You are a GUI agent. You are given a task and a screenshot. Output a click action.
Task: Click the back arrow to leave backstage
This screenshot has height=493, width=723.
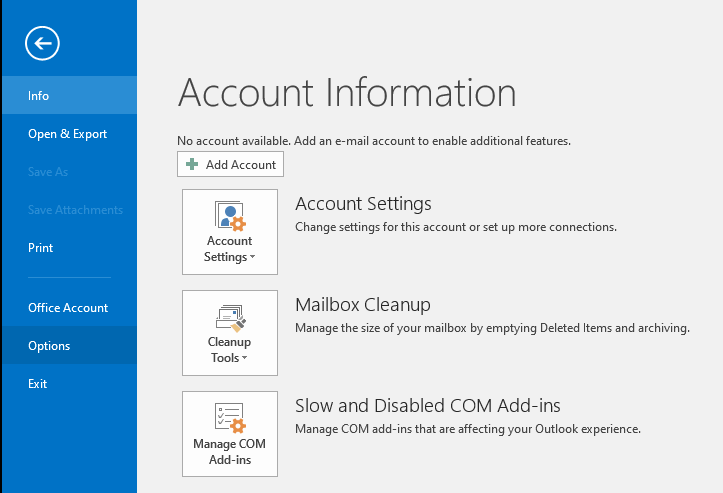(45, 43)
